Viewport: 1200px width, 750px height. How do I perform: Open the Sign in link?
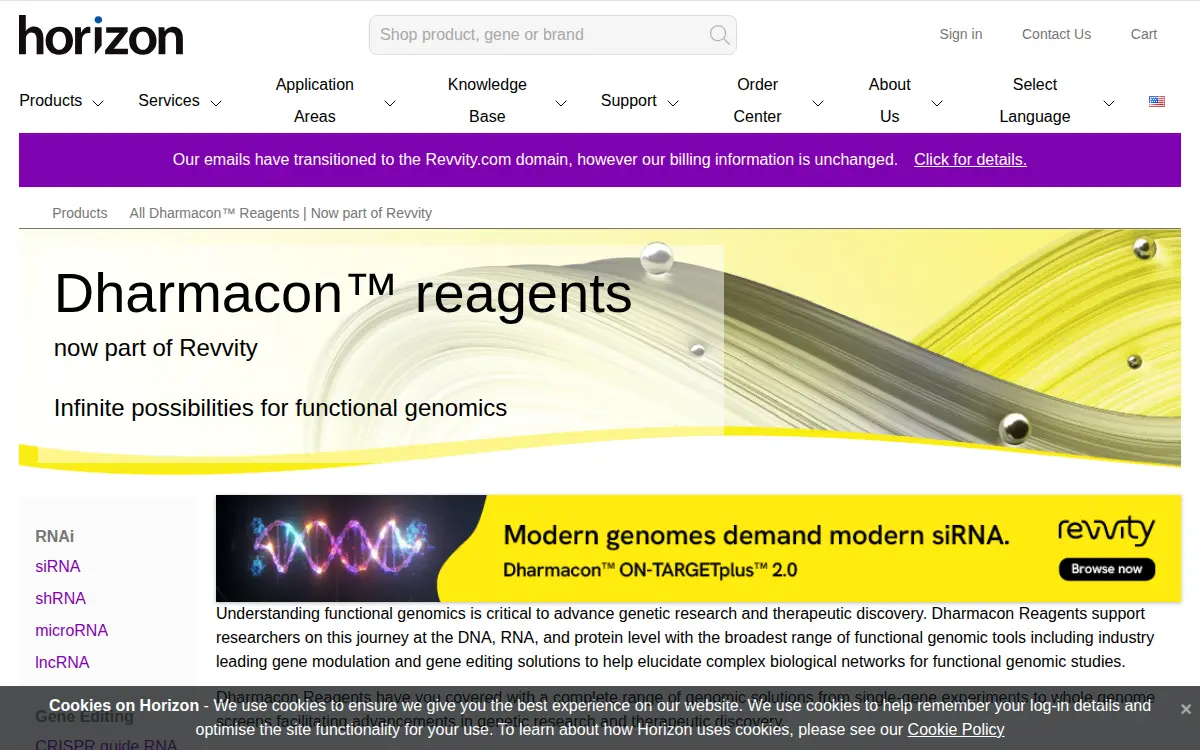coord(961,34)
